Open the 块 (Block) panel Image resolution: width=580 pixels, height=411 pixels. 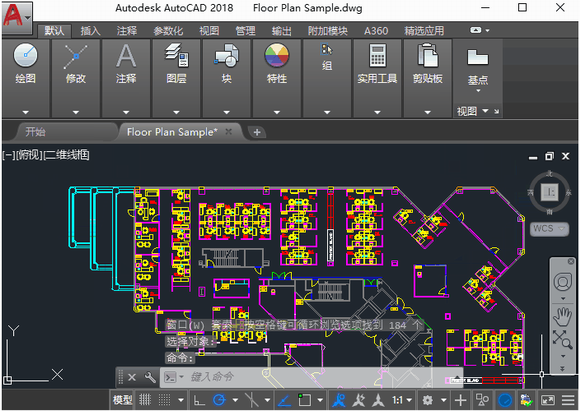point(227,64)
